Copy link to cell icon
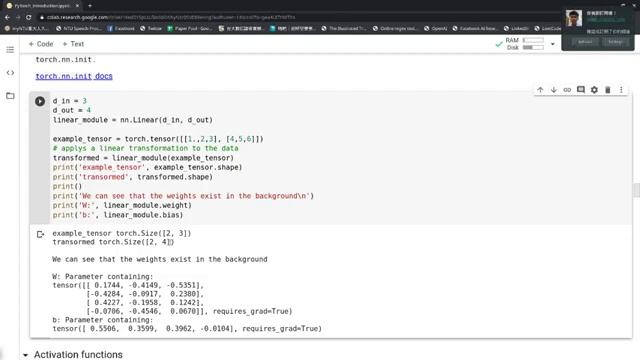 [567, 90]
